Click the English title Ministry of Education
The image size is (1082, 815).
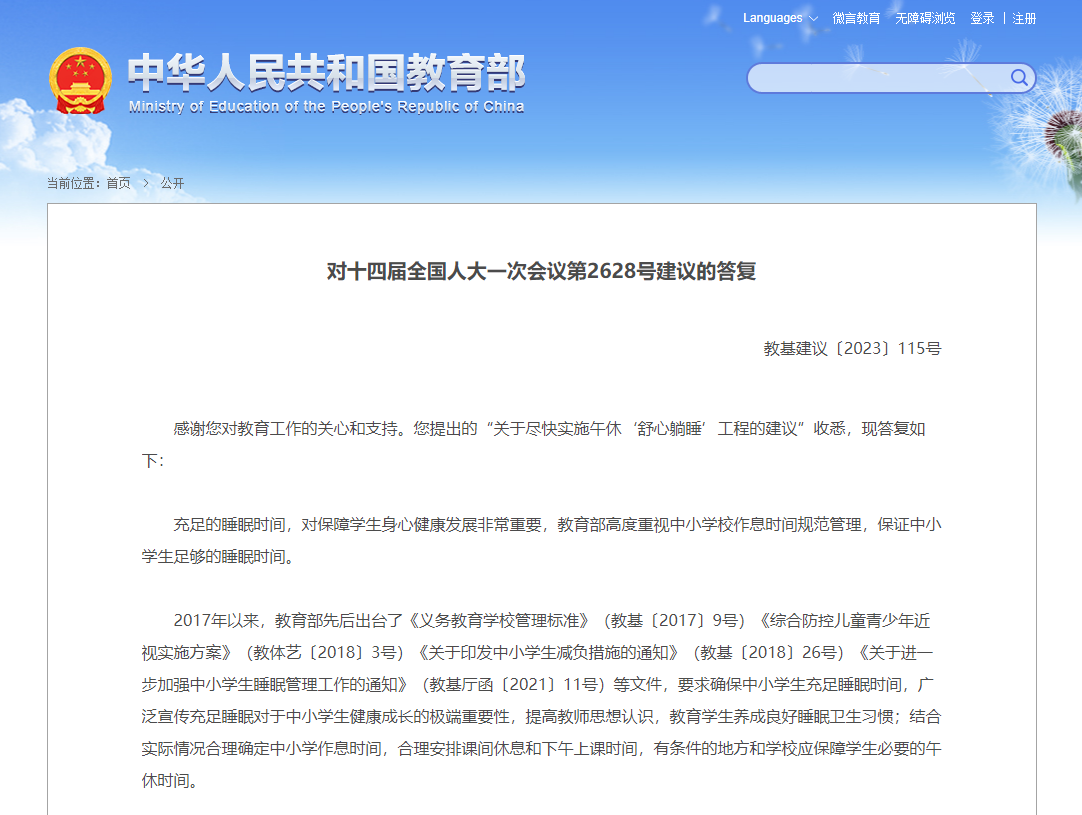coord(326,106)
